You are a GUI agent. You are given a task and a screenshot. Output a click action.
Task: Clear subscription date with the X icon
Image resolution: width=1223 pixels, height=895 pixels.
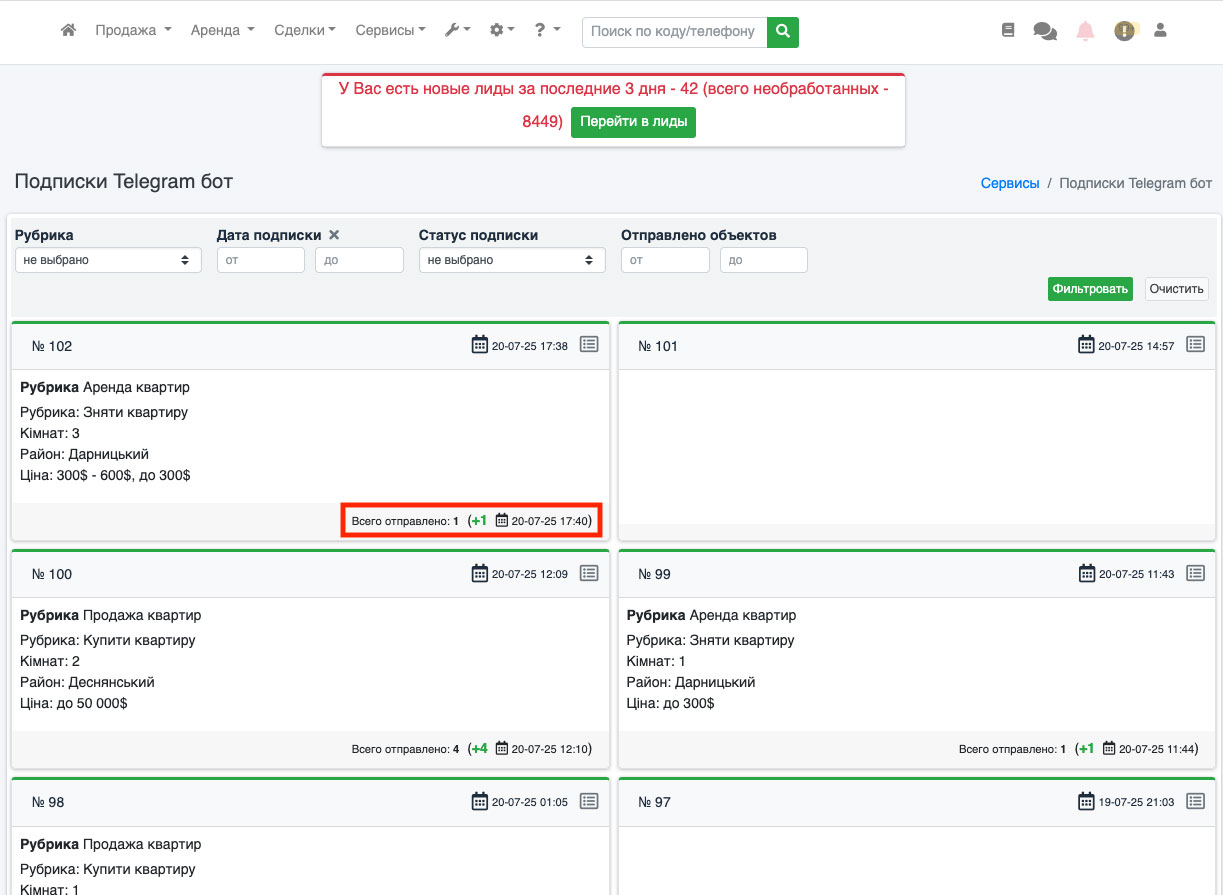pos(334,235)
